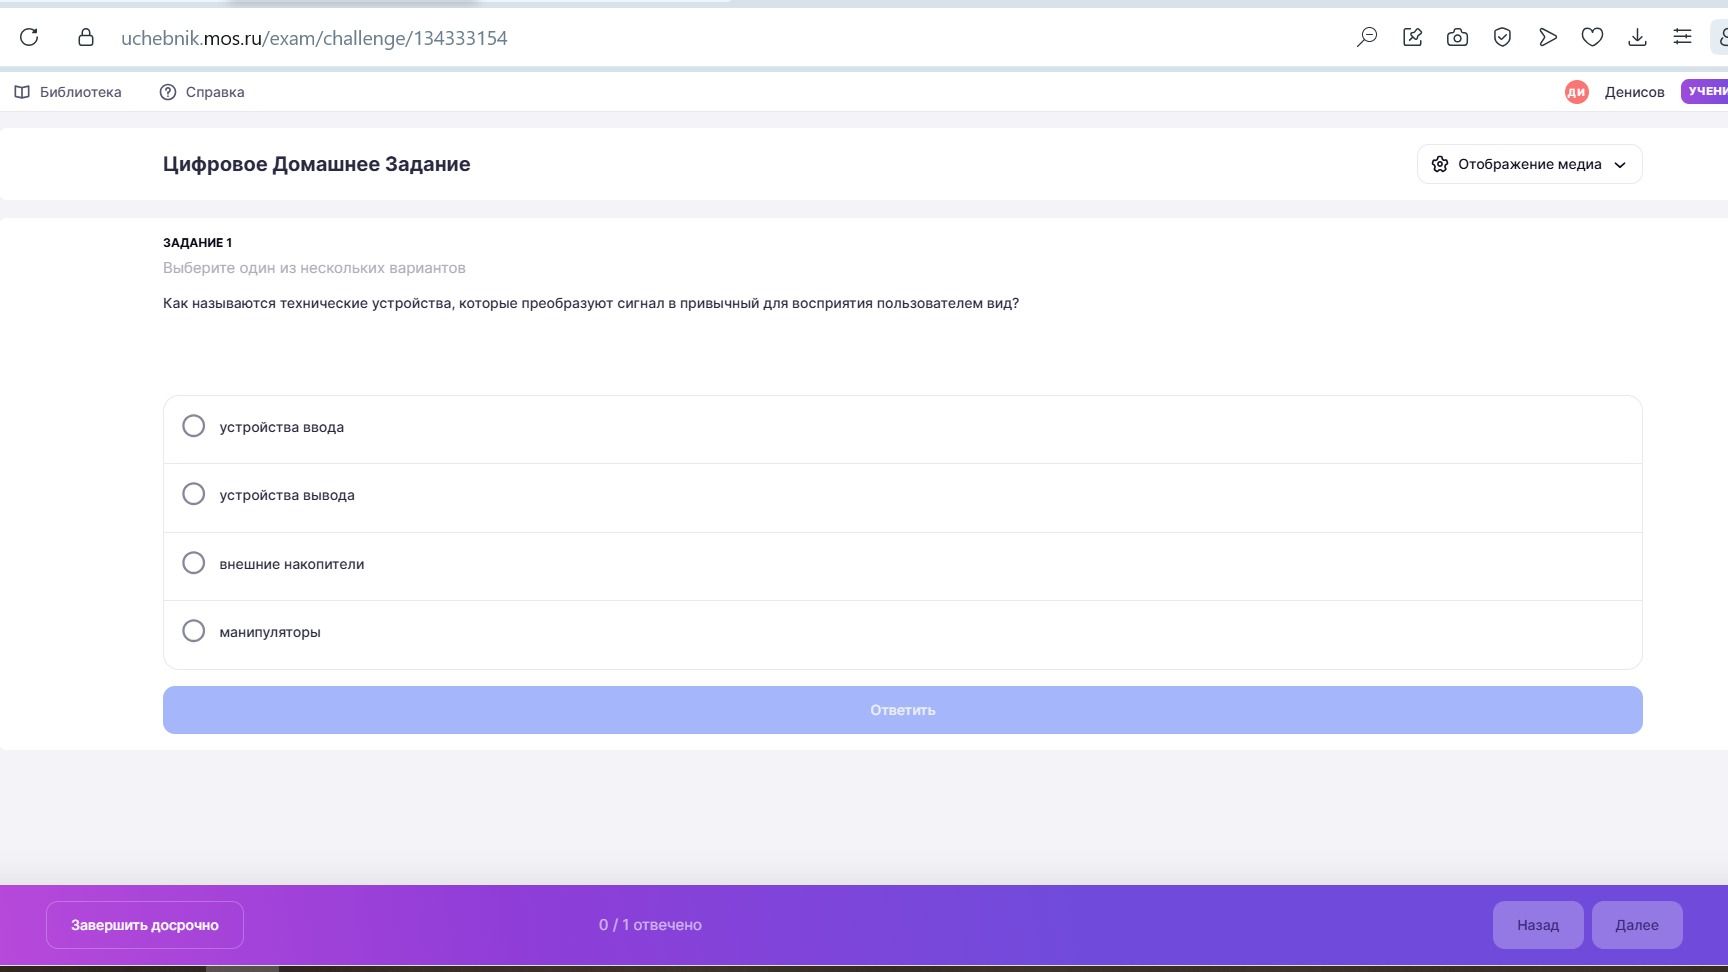
Task: Add page to favorites with the heart icon
Action: tap(1592, 37)
